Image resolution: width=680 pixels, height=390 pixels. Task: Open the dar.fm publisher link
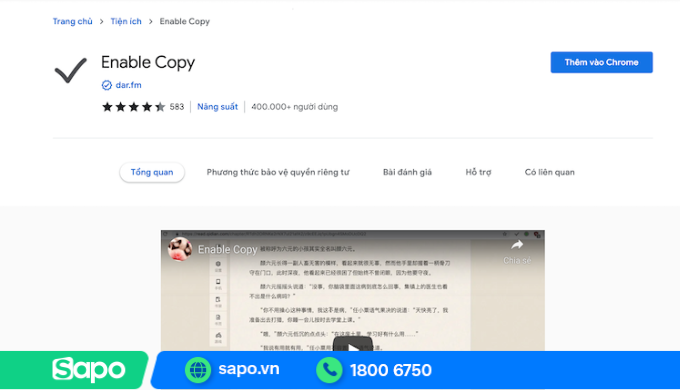[x=128, y=85]
